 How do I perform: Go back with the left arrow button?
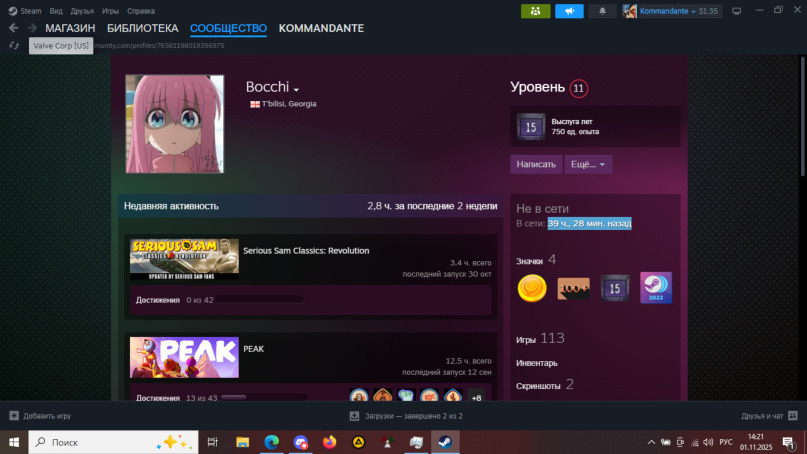(x=14, y=28)
